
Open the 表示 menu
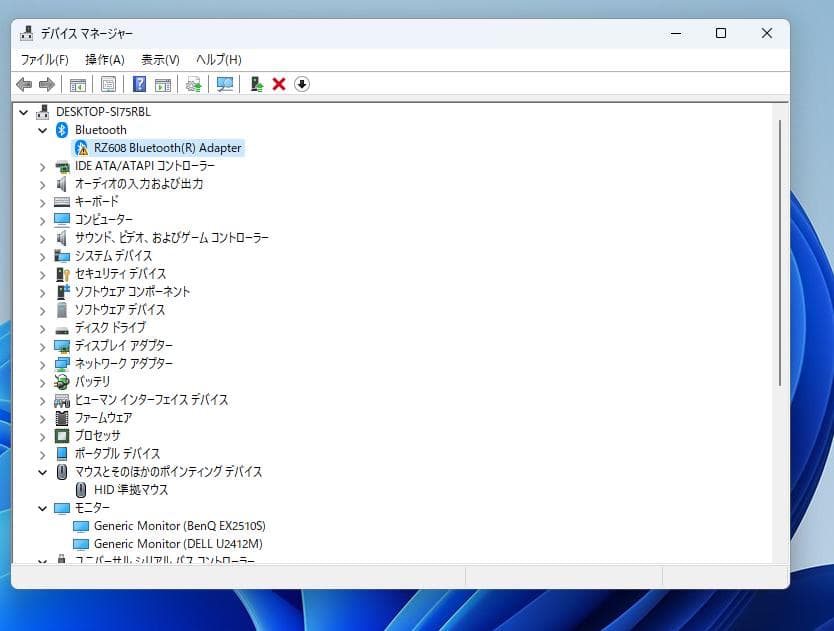157,59
